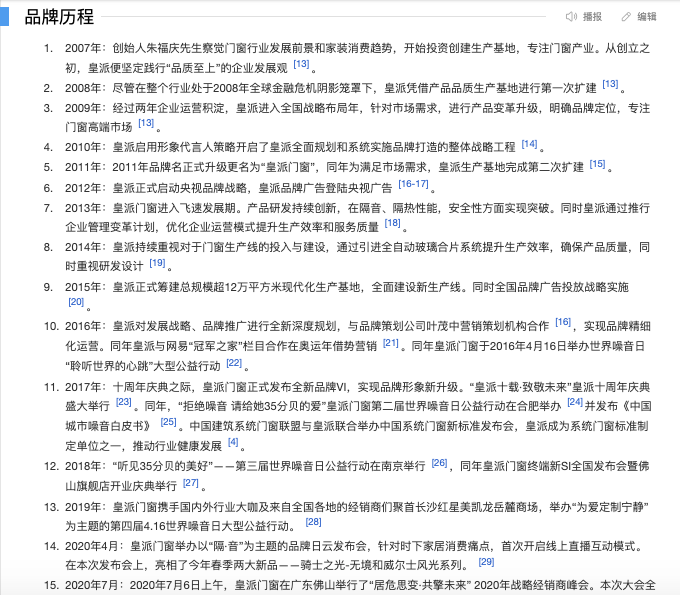Click the text 2018年 in item 12

coord(83,466)
